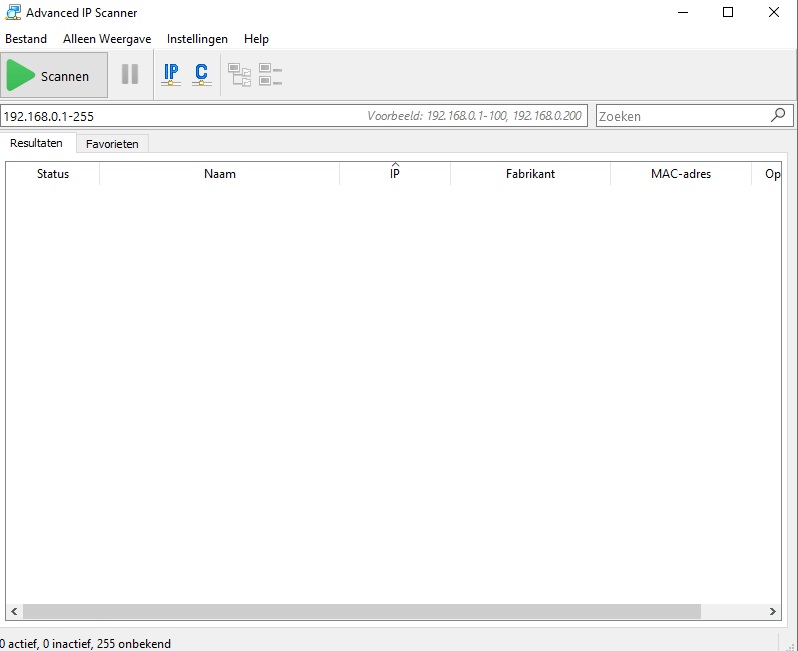Click the horizontal scrollbar thumb
This screenshot has width=798, height=651.
pos(362,611)
